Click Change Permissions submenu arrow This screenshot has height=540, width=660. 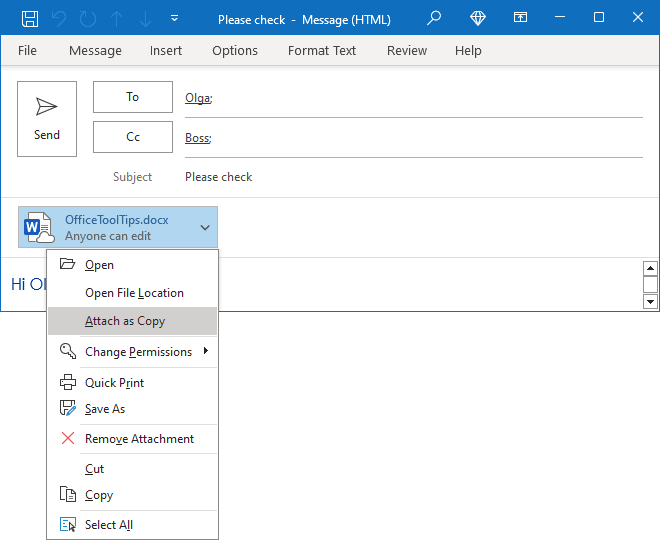[x=206, y=351]
